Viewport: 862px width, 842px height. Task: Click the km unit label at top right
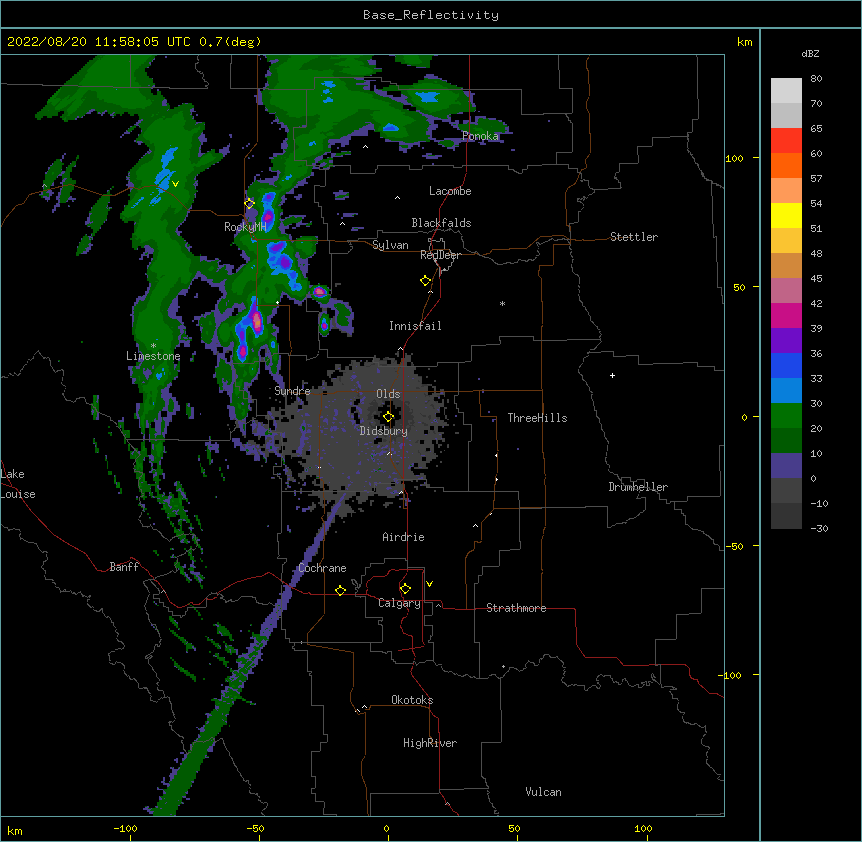(744, 42)
